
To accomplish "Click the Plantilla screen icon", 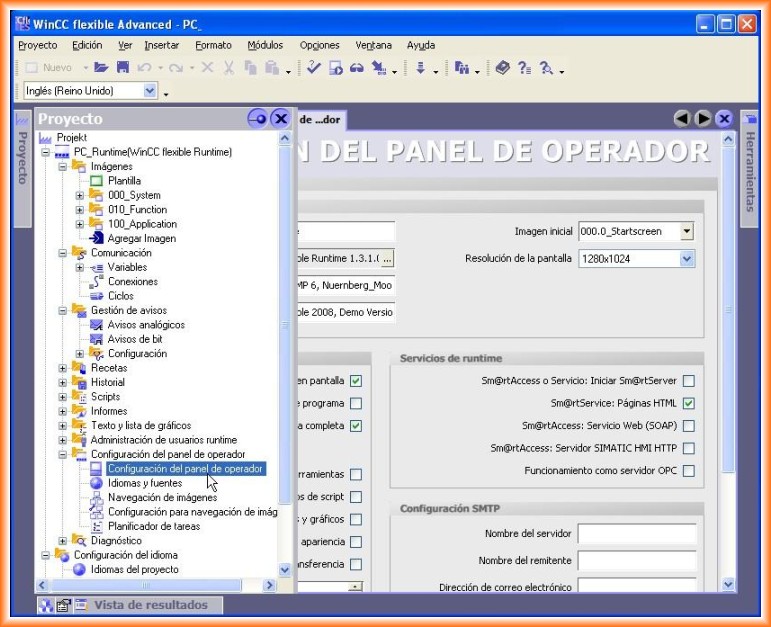I will 97,181.
